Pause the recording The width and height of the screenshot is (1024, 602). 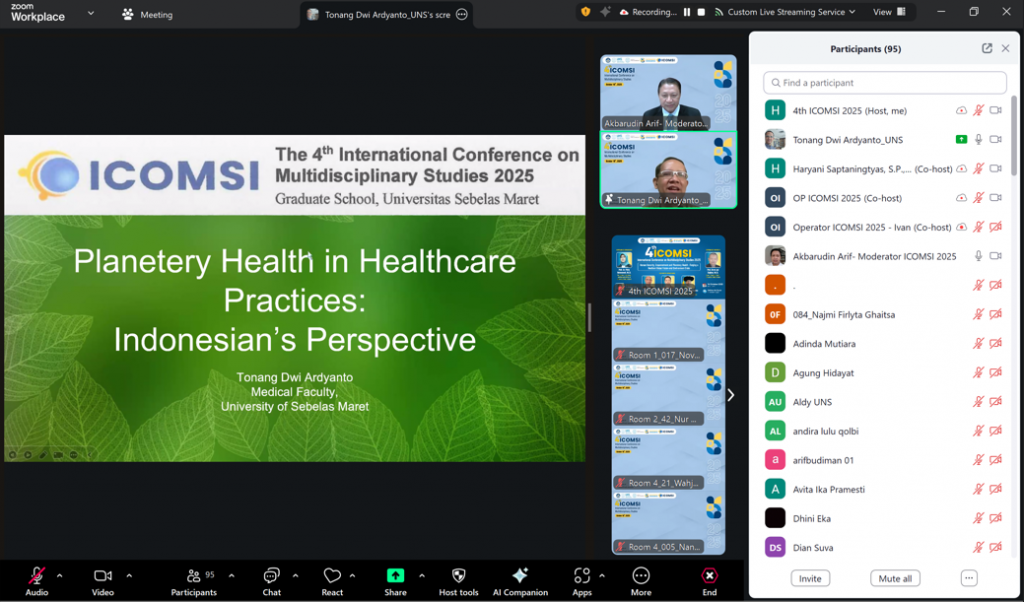coord(687,12)
